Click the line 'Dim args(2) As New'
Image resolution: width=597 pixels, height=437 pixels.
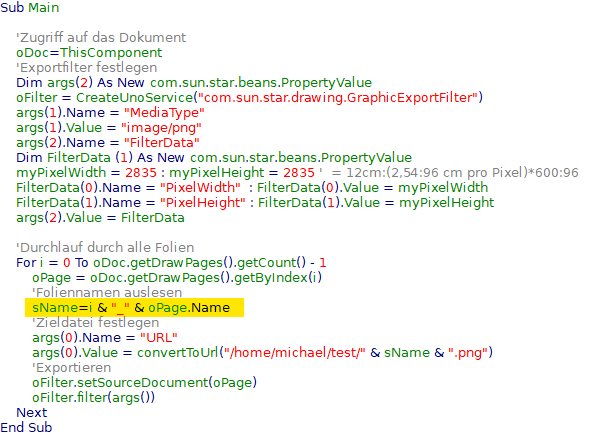tap(194, 83)
